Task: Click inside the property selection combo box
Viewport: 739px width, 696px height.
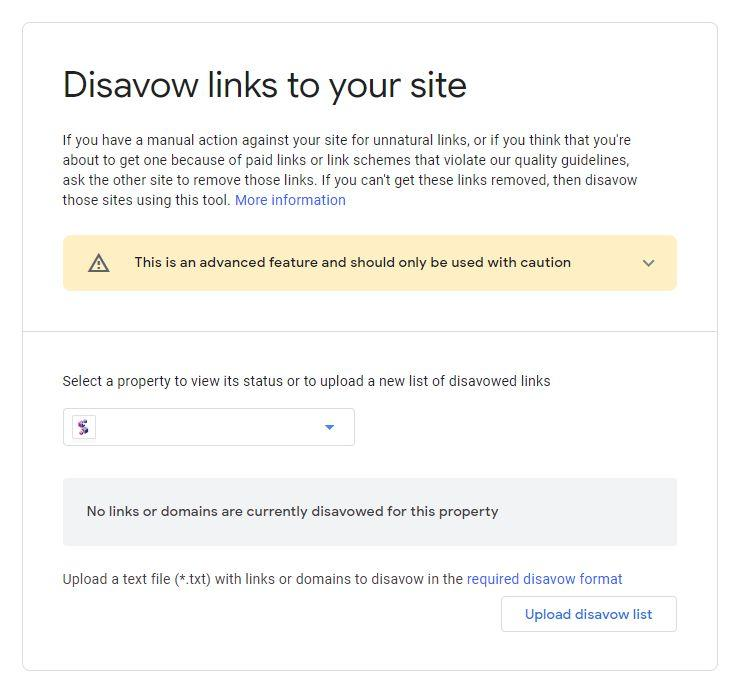Action: pyautogui.click(x=209, y=427)
